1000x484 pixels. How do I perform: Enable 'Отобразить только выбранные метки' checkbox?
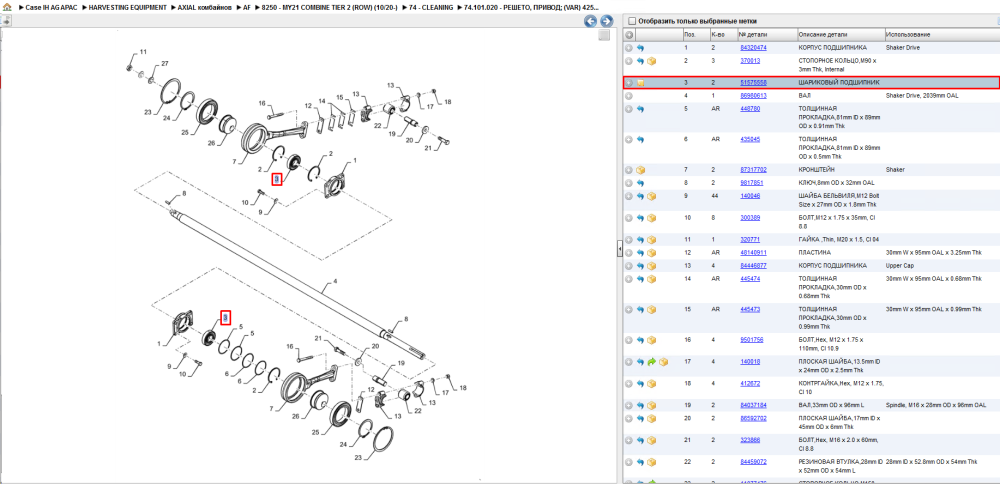[x=631, y=21]
